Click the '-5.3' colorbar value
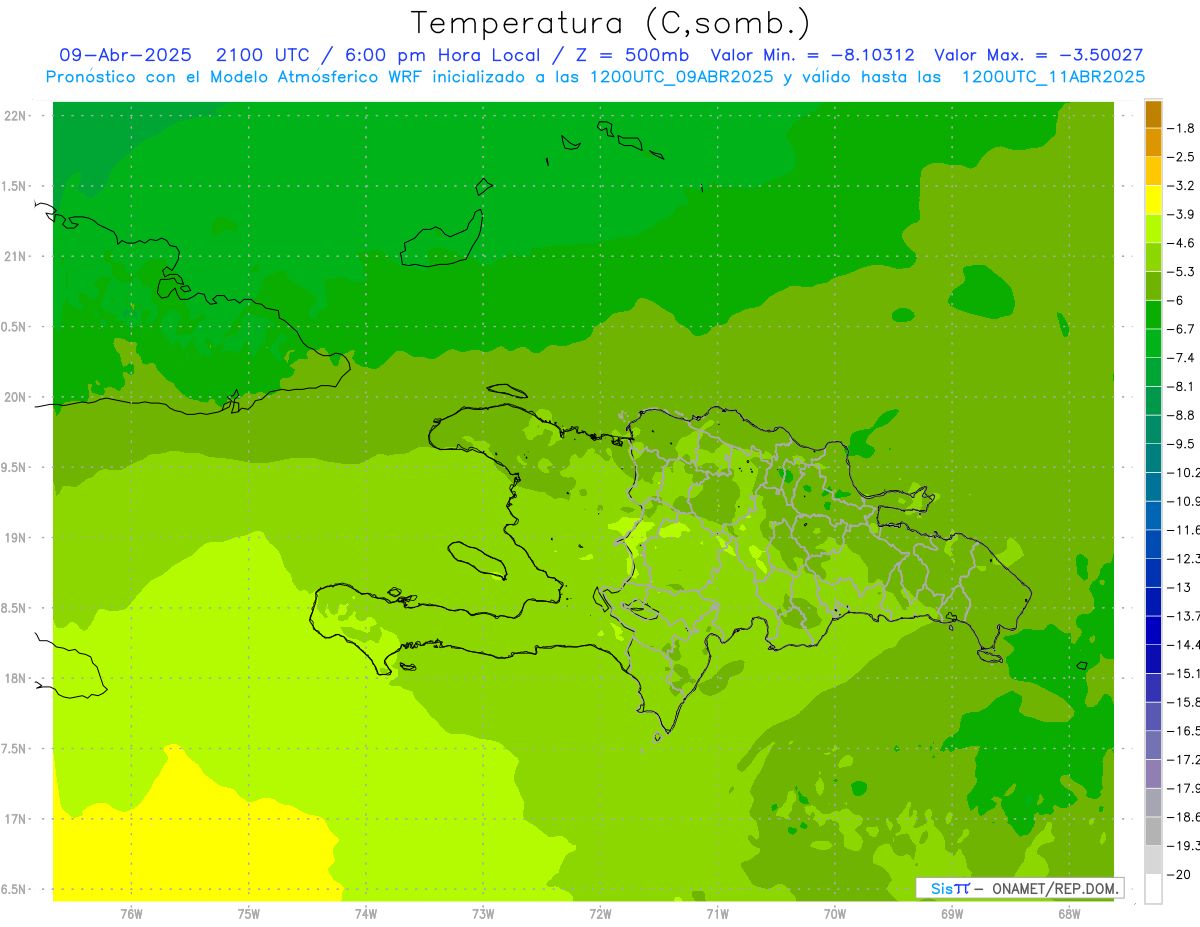The width and height of the screenshot is (1200, 927). [1181, 272]
